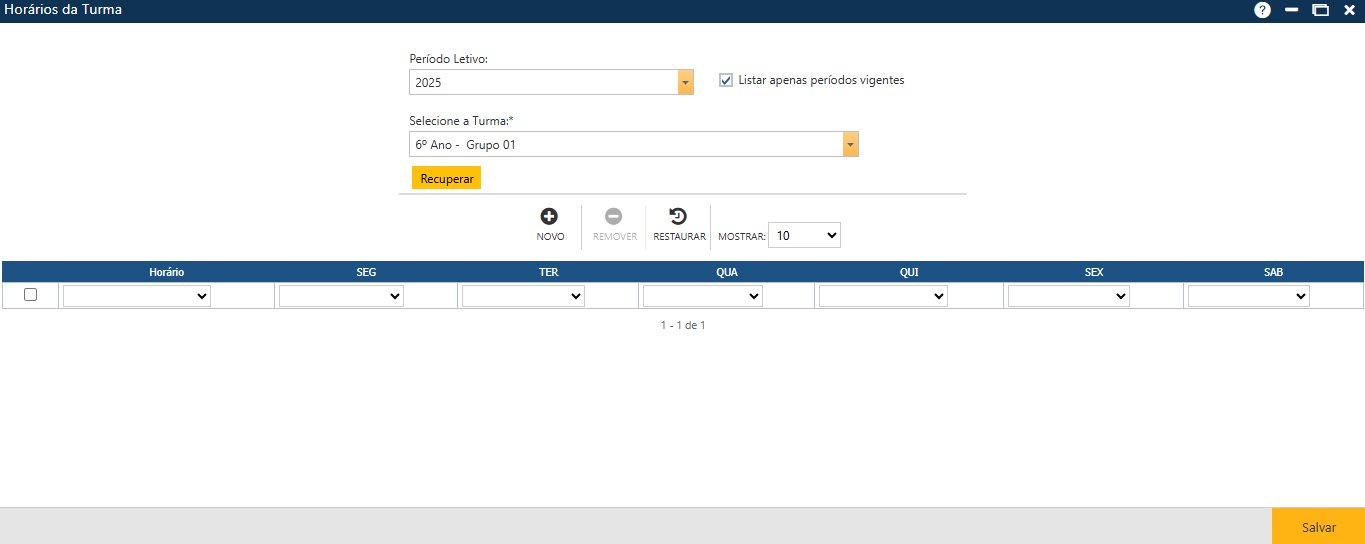The width and height of the screenshot is (1365, 544).
Task: Open the Horário column dropdown
Action: 137,296
